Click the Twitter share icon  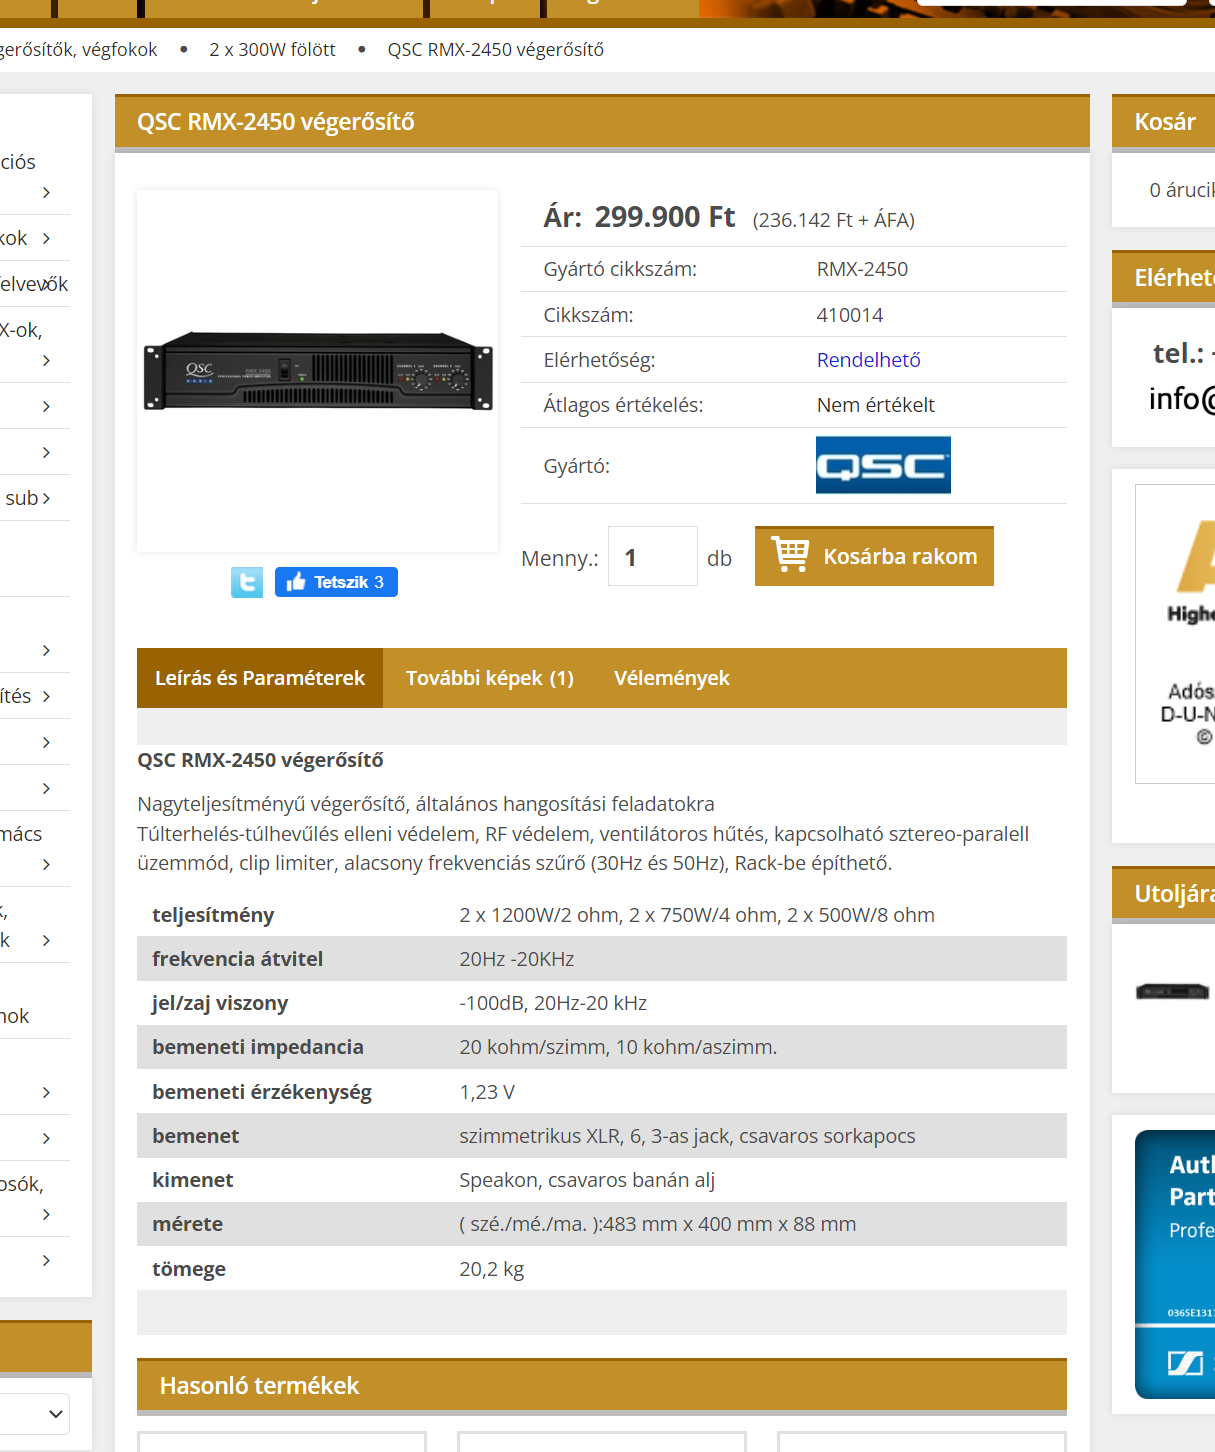point(247,582)
